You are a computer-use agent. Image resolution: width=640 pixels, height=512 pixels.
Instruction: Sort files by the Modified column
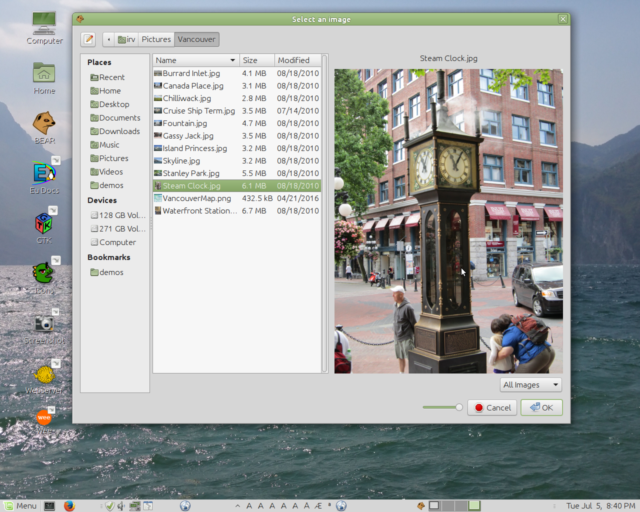298,60
